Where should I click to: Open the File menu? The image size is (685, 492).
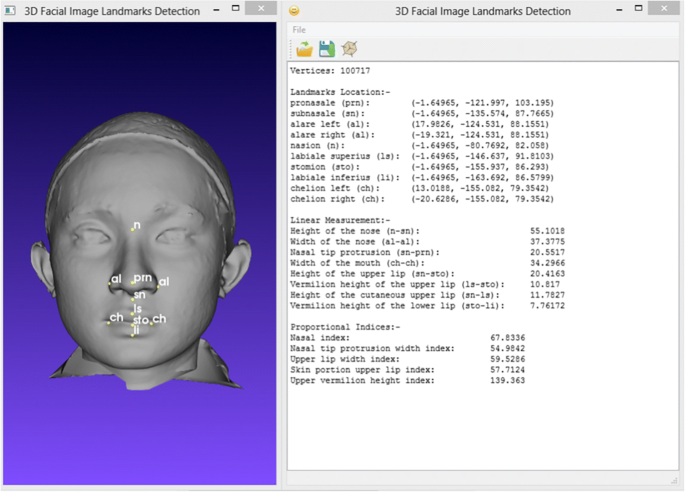[x=299, y=30]
